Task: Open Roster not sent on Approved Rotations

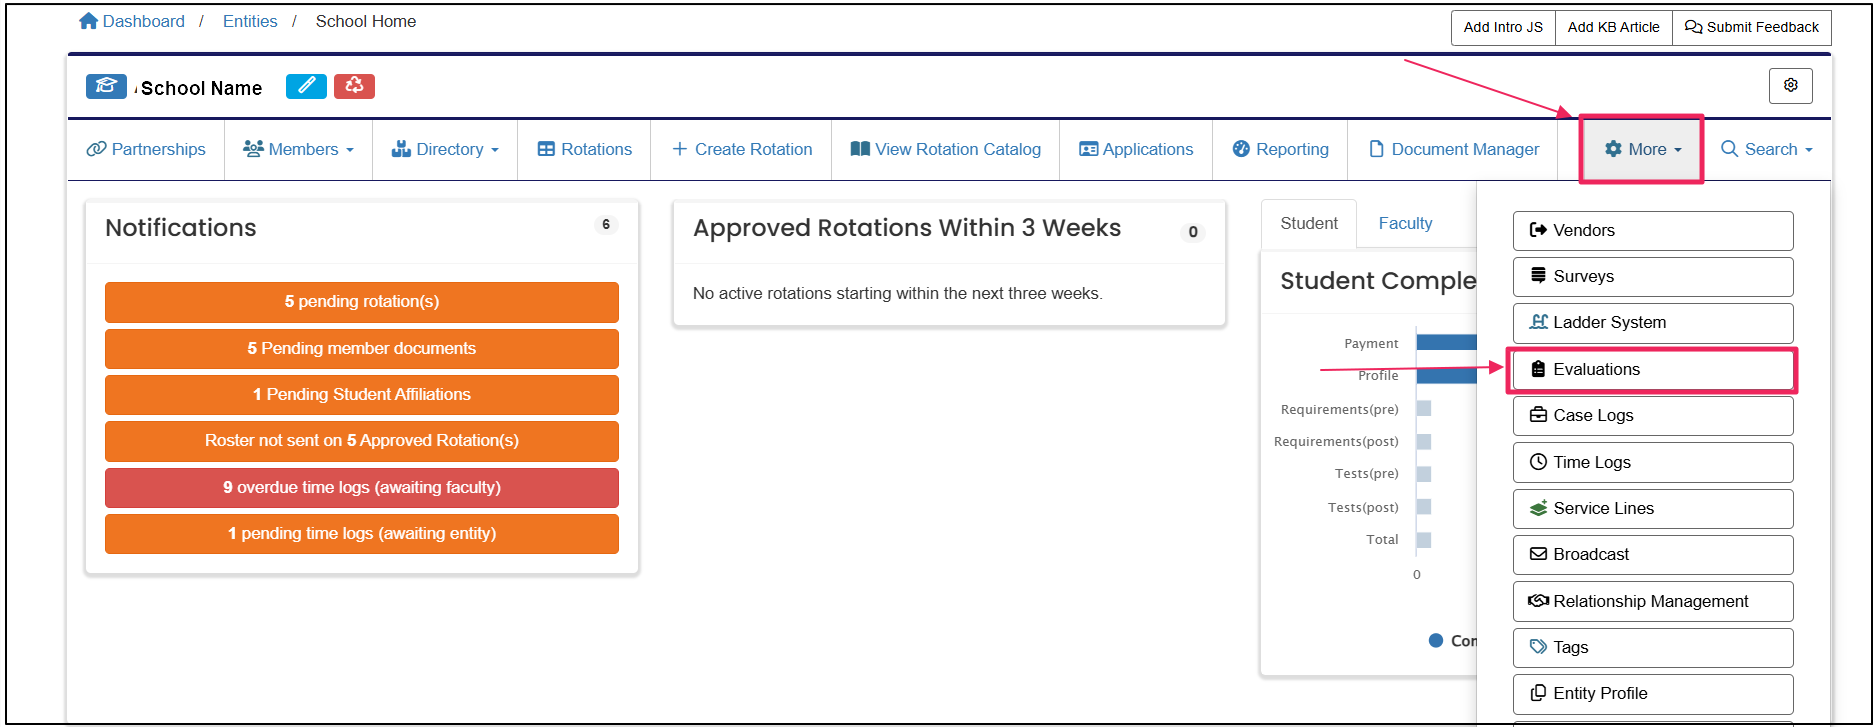Action: pyautogui.click(x=362, y=440)
